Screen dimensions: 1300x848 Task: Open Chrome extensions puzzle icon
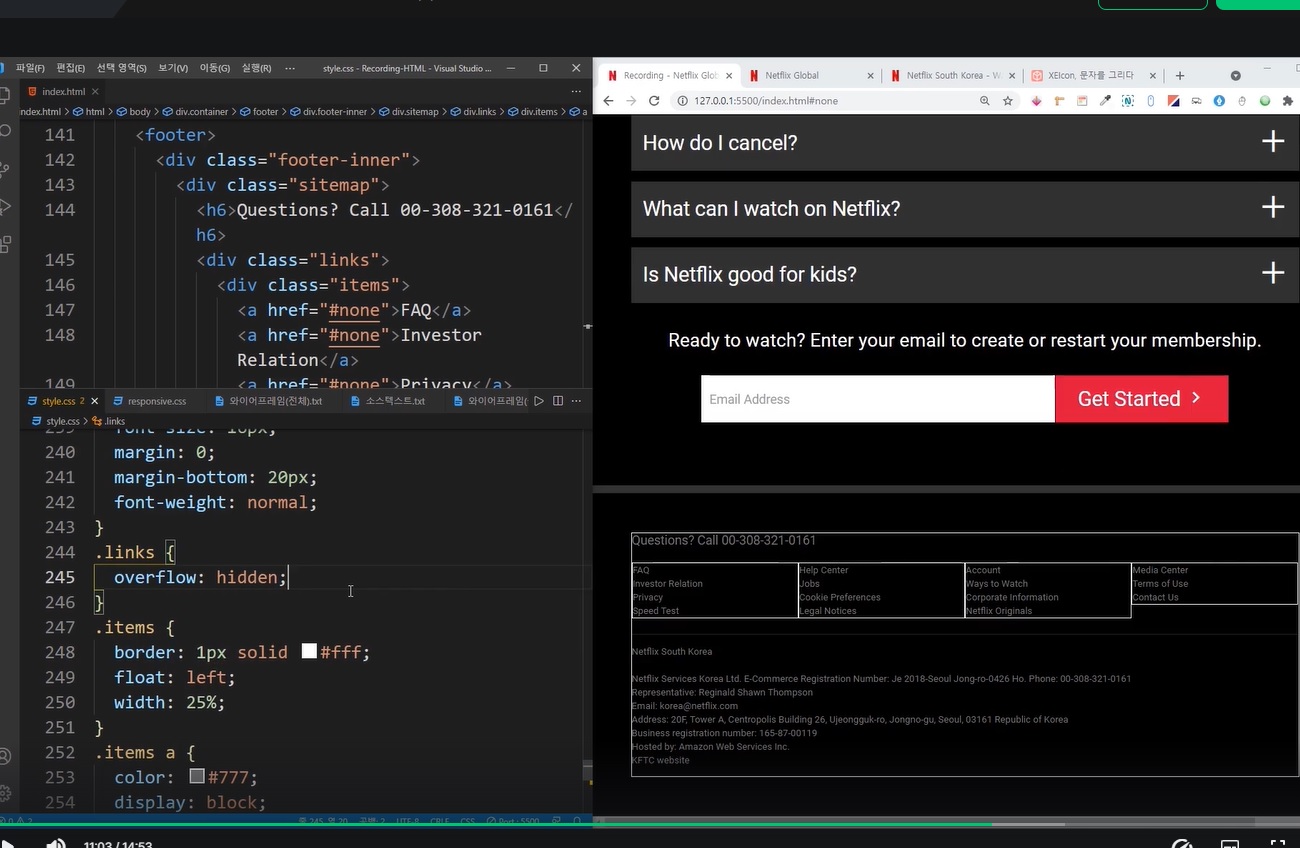[x=1288, y=101]
